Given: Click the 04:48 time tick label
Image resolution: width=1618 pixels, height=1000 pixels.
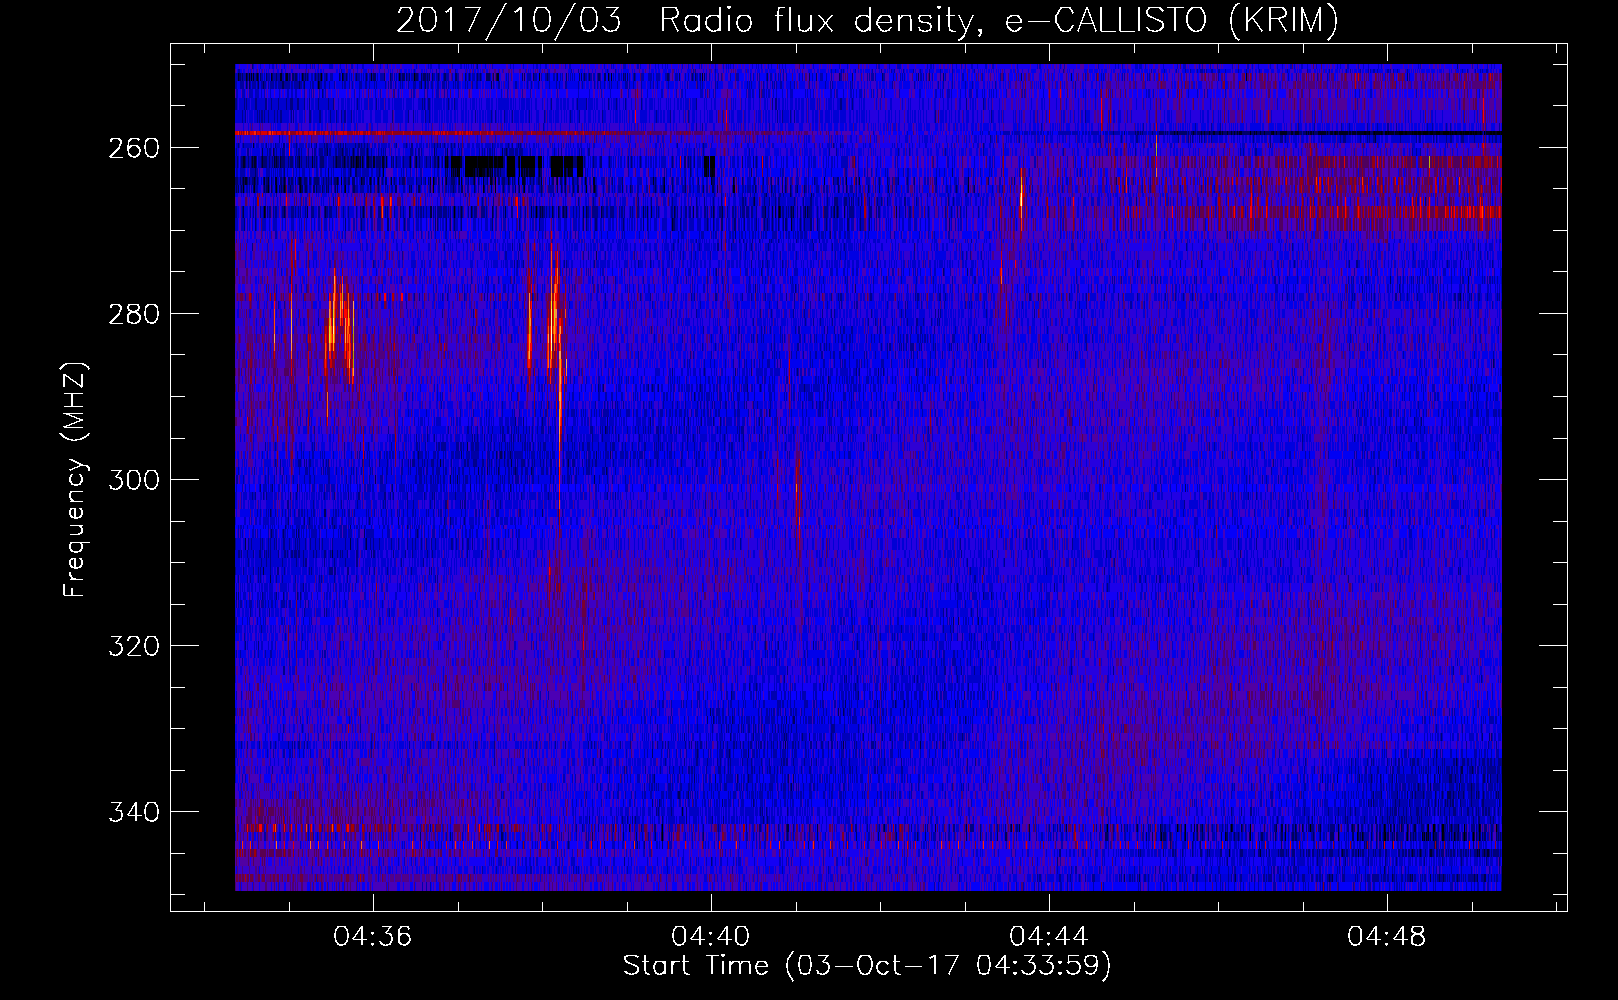Looking at the screenshot, I should [1387, 937].
